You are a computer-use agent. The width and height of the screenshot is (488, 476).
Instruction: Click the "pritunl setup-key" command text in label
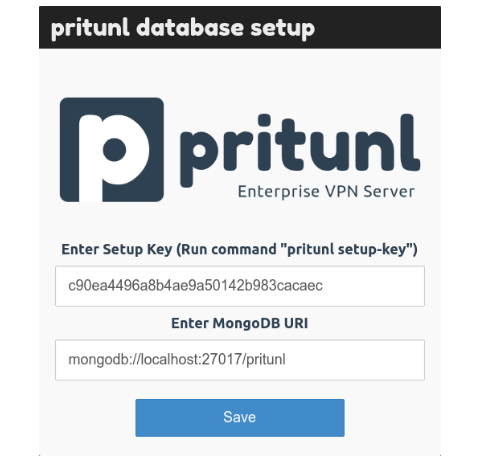[x=348, y=249]
